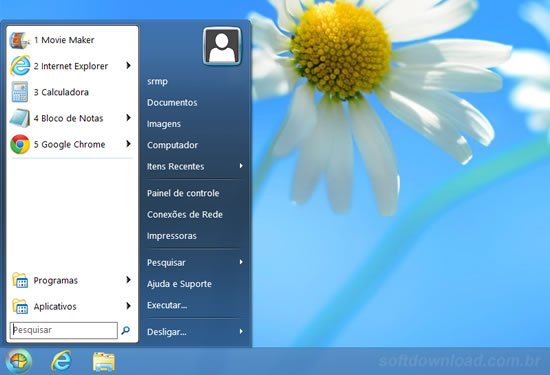Launch Google Chrome from its icon
This screenshot has width=550, height=375.
[20, 144]
